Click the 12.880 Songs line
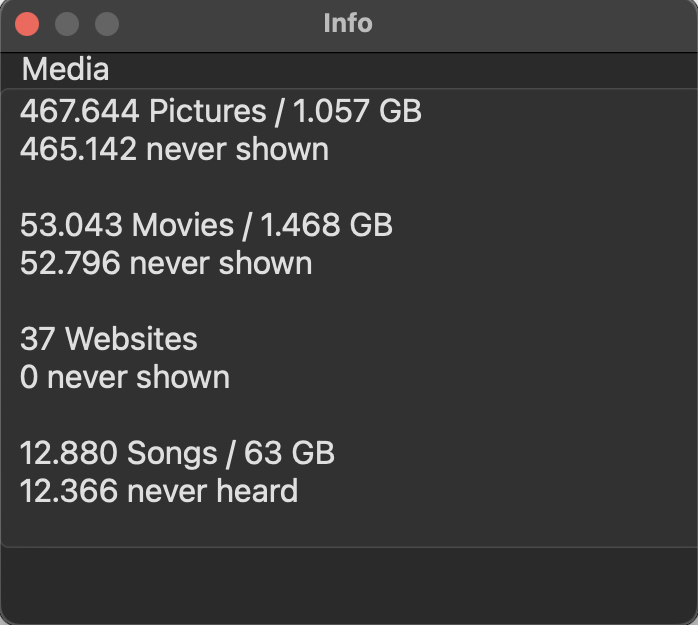The image size is (698, 625). tap(177, 453)
